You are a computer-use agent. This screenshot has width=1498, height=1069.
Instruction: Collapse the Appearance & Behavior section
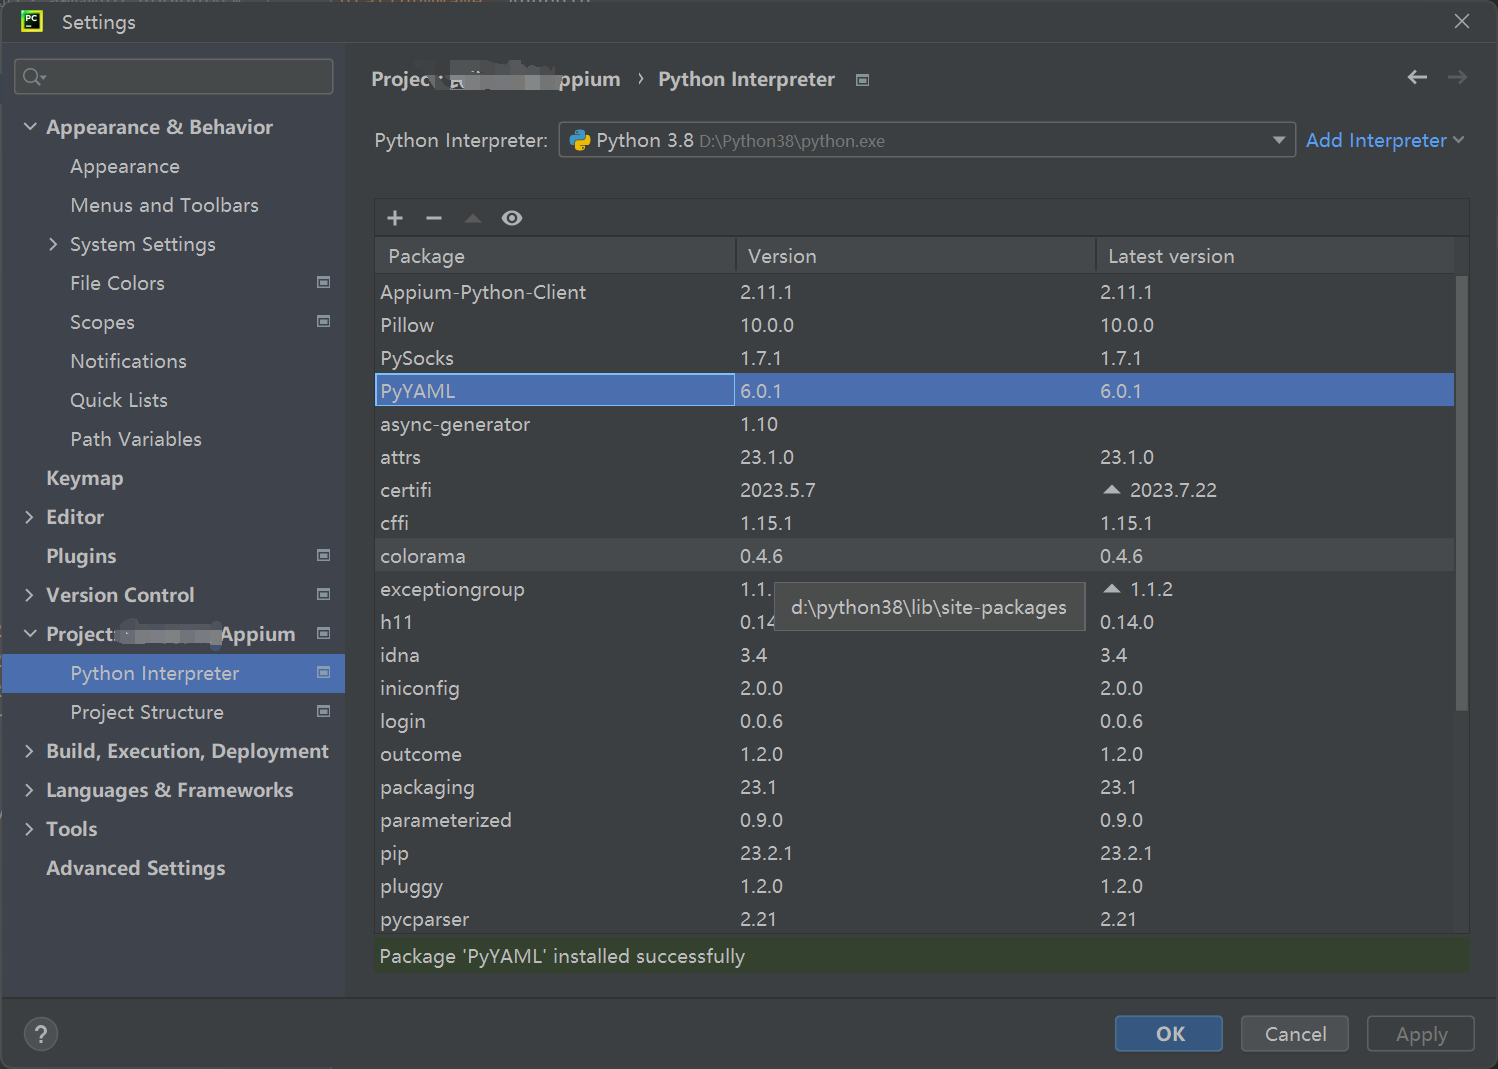[30, 127]
